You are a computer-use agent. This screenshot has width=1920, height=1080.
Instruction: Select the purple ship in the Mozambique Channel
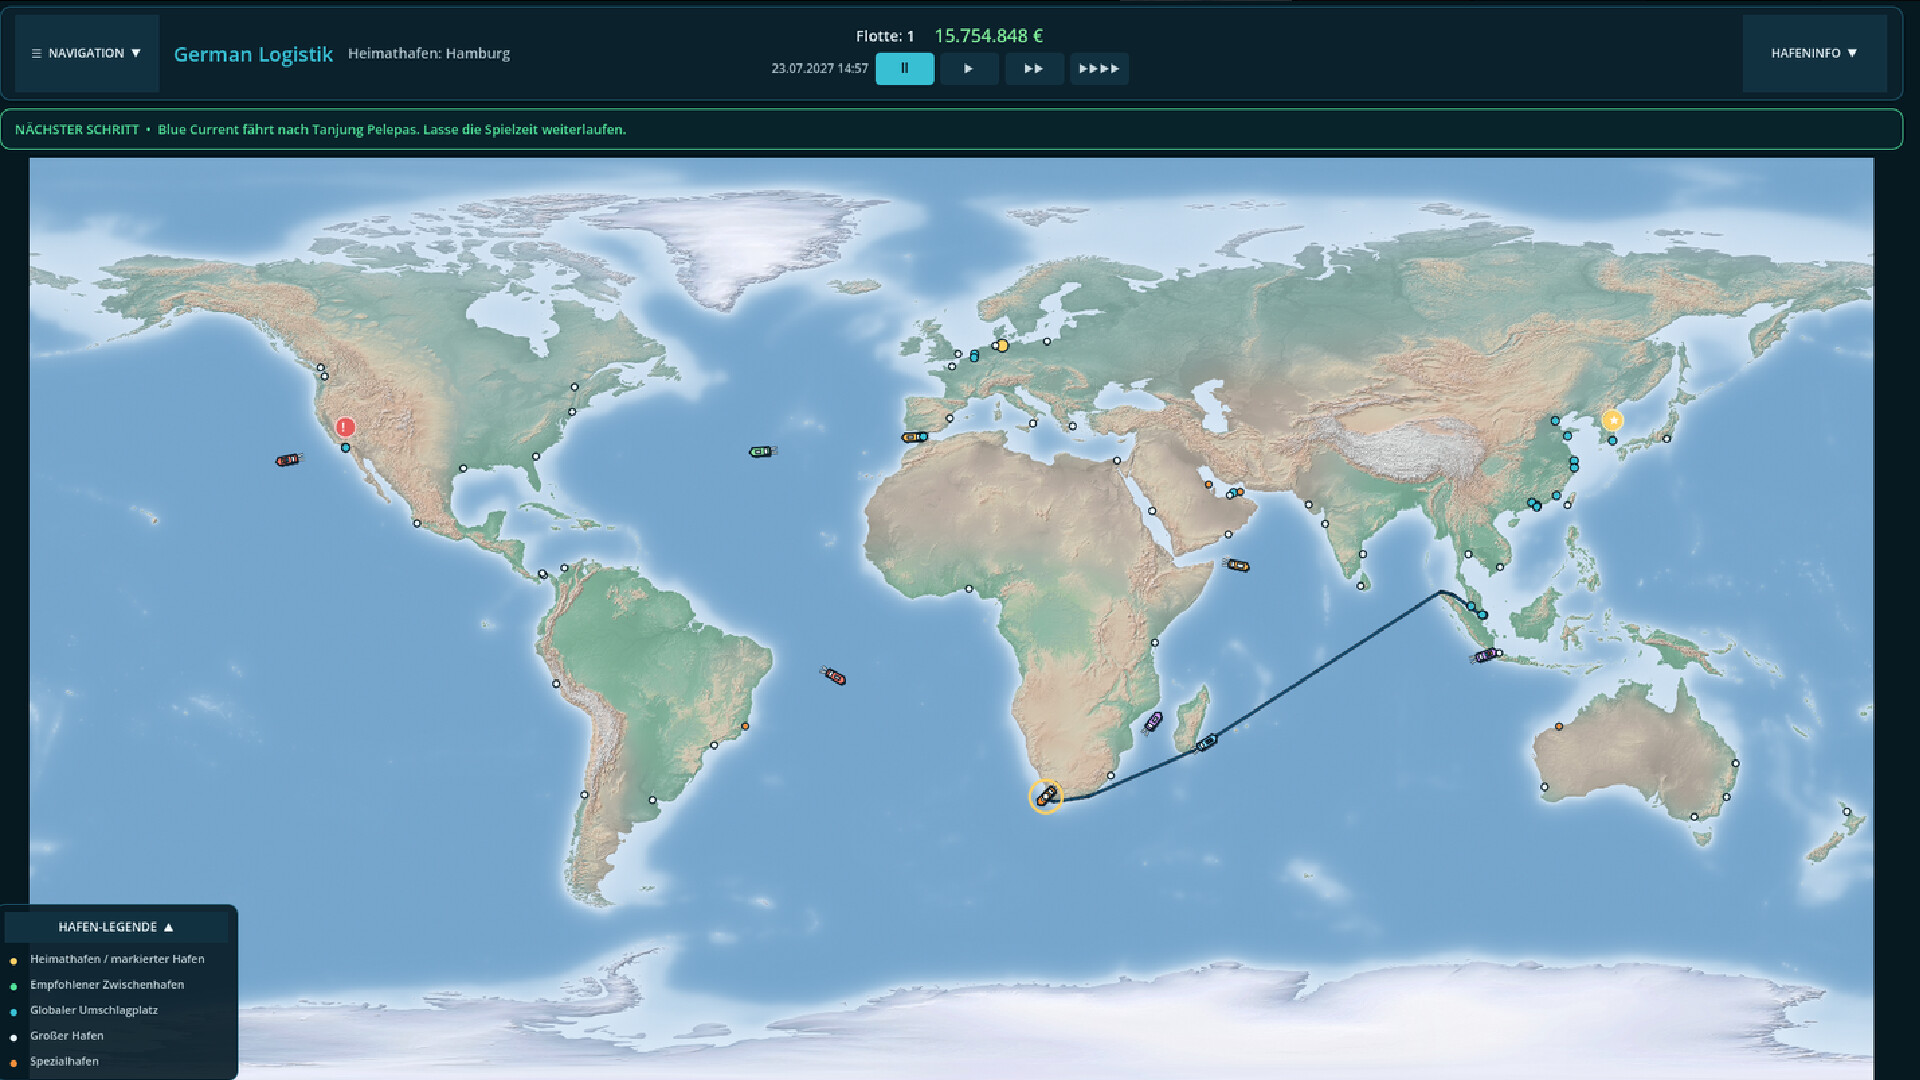[1153, 722]
